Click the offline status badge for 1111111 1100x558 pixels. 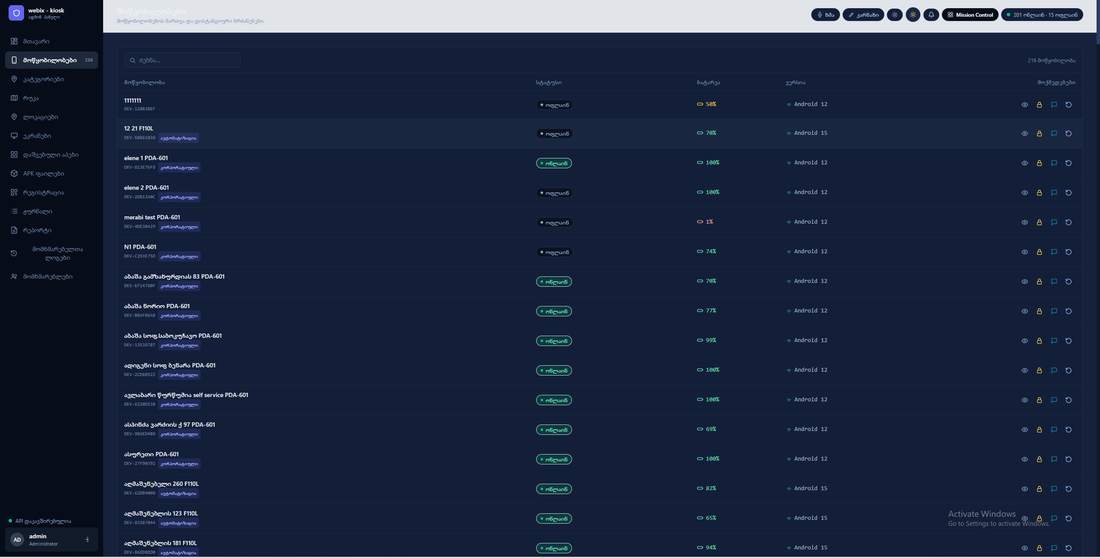pyautogui.click(x=554, y=105)
